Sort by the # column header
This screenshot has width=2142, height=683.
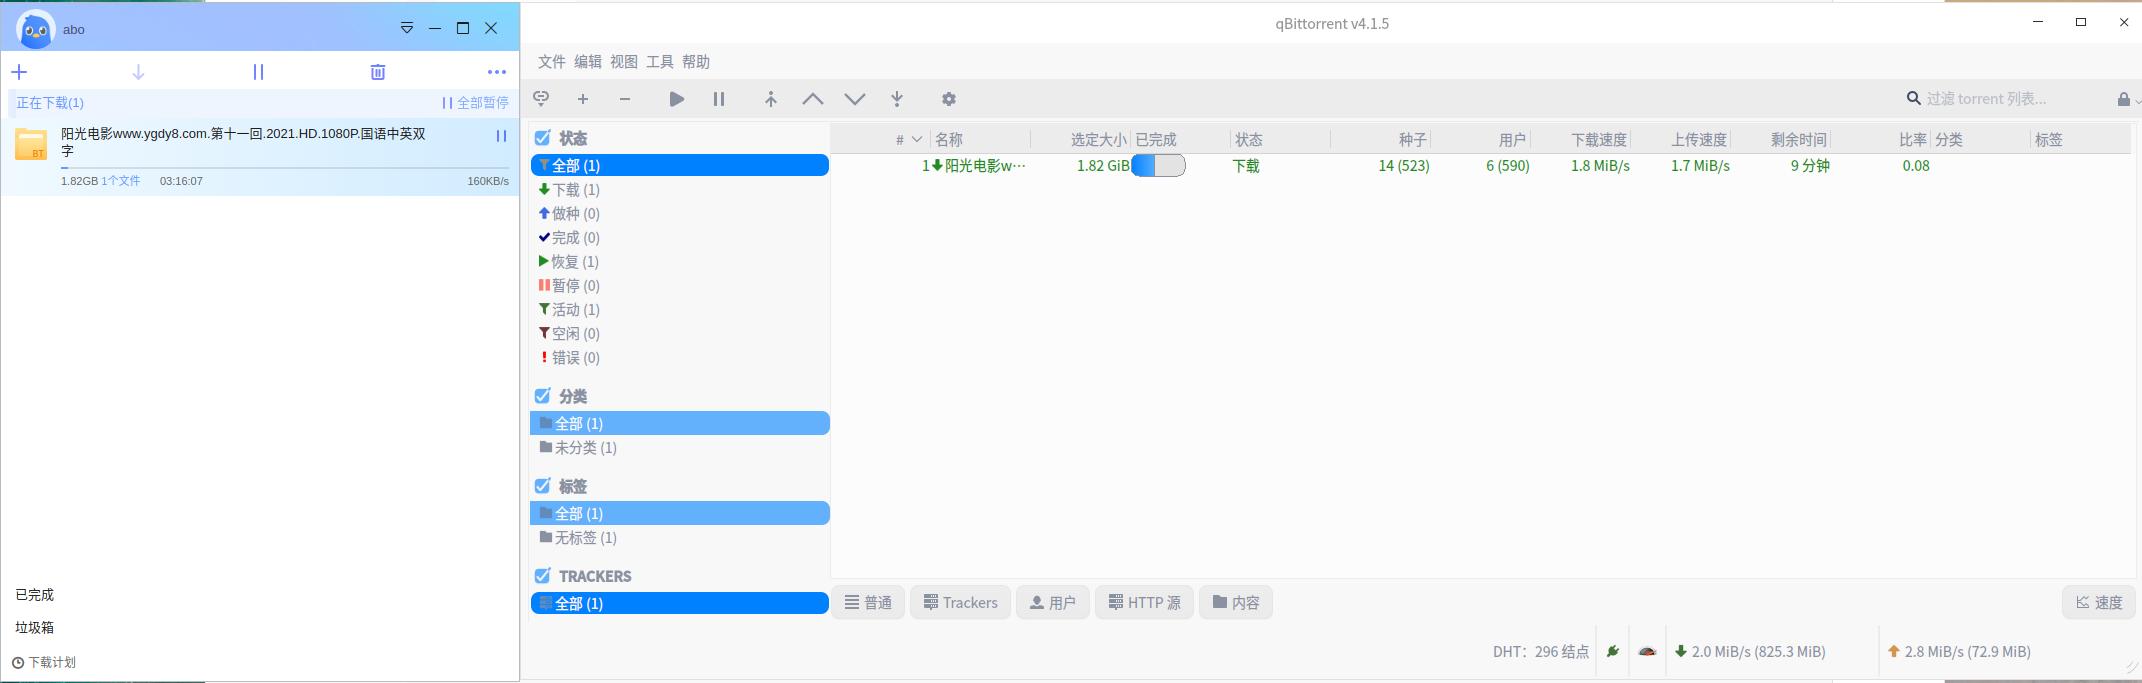(880, 140)
